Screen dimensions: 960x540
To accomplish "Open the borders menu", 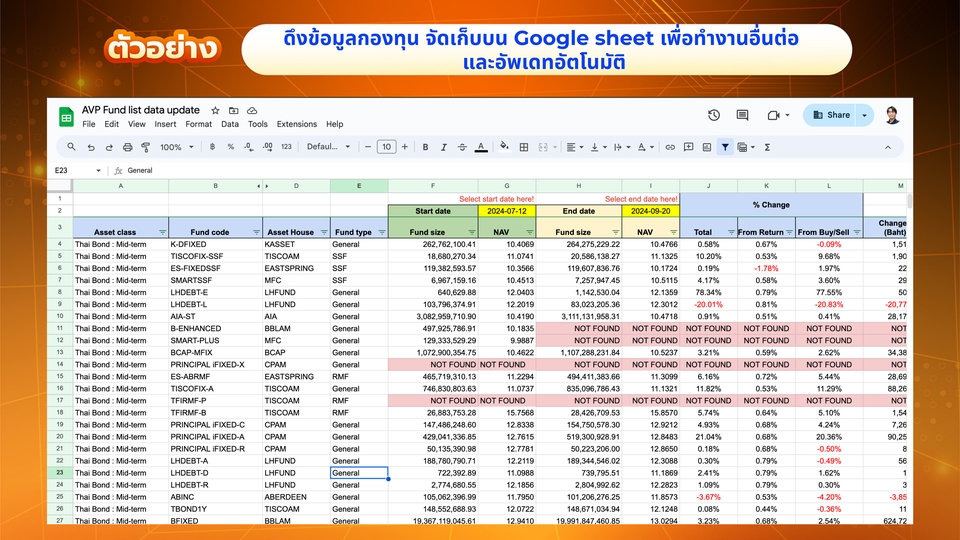I will pyautogui.click(x=524, y=147).
